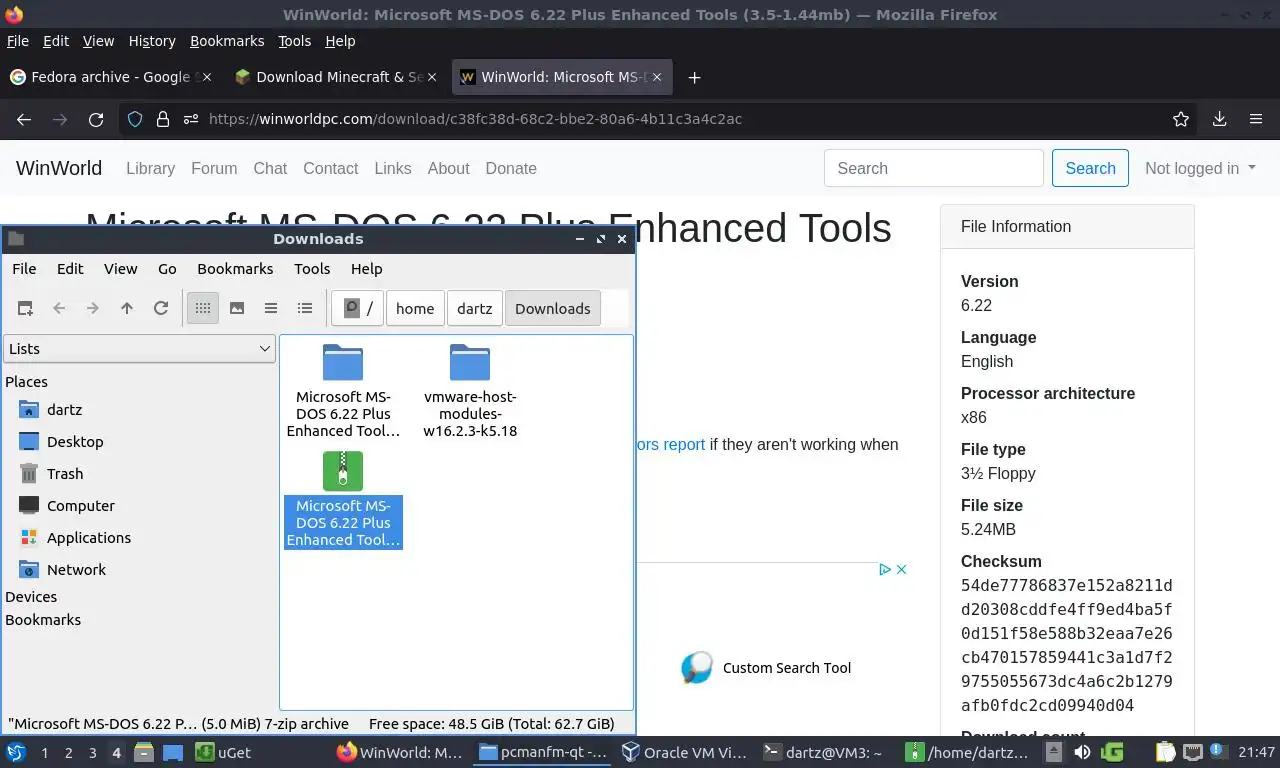Viewport: 1280px width, 768px height.
Task: Select the home path segment
Action: tap(415, 308)
